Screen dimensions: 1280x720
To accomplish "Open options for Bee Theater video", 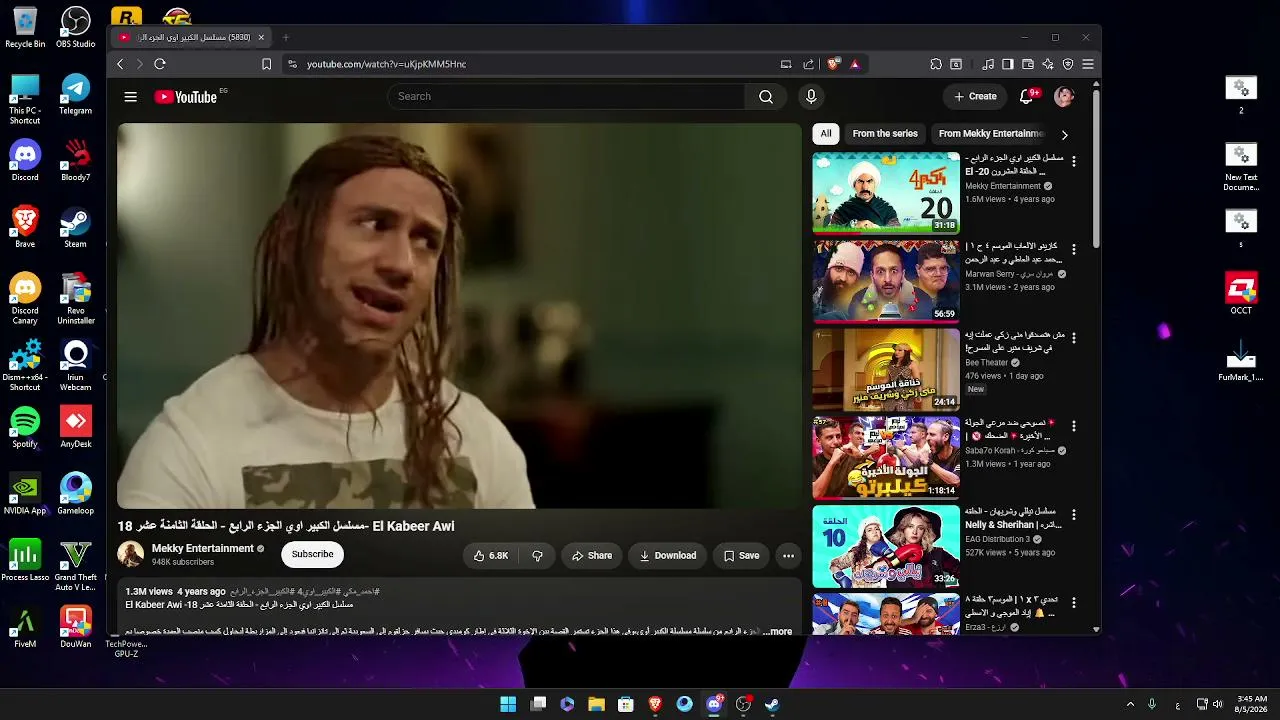I will click(x=1074, y=338).
